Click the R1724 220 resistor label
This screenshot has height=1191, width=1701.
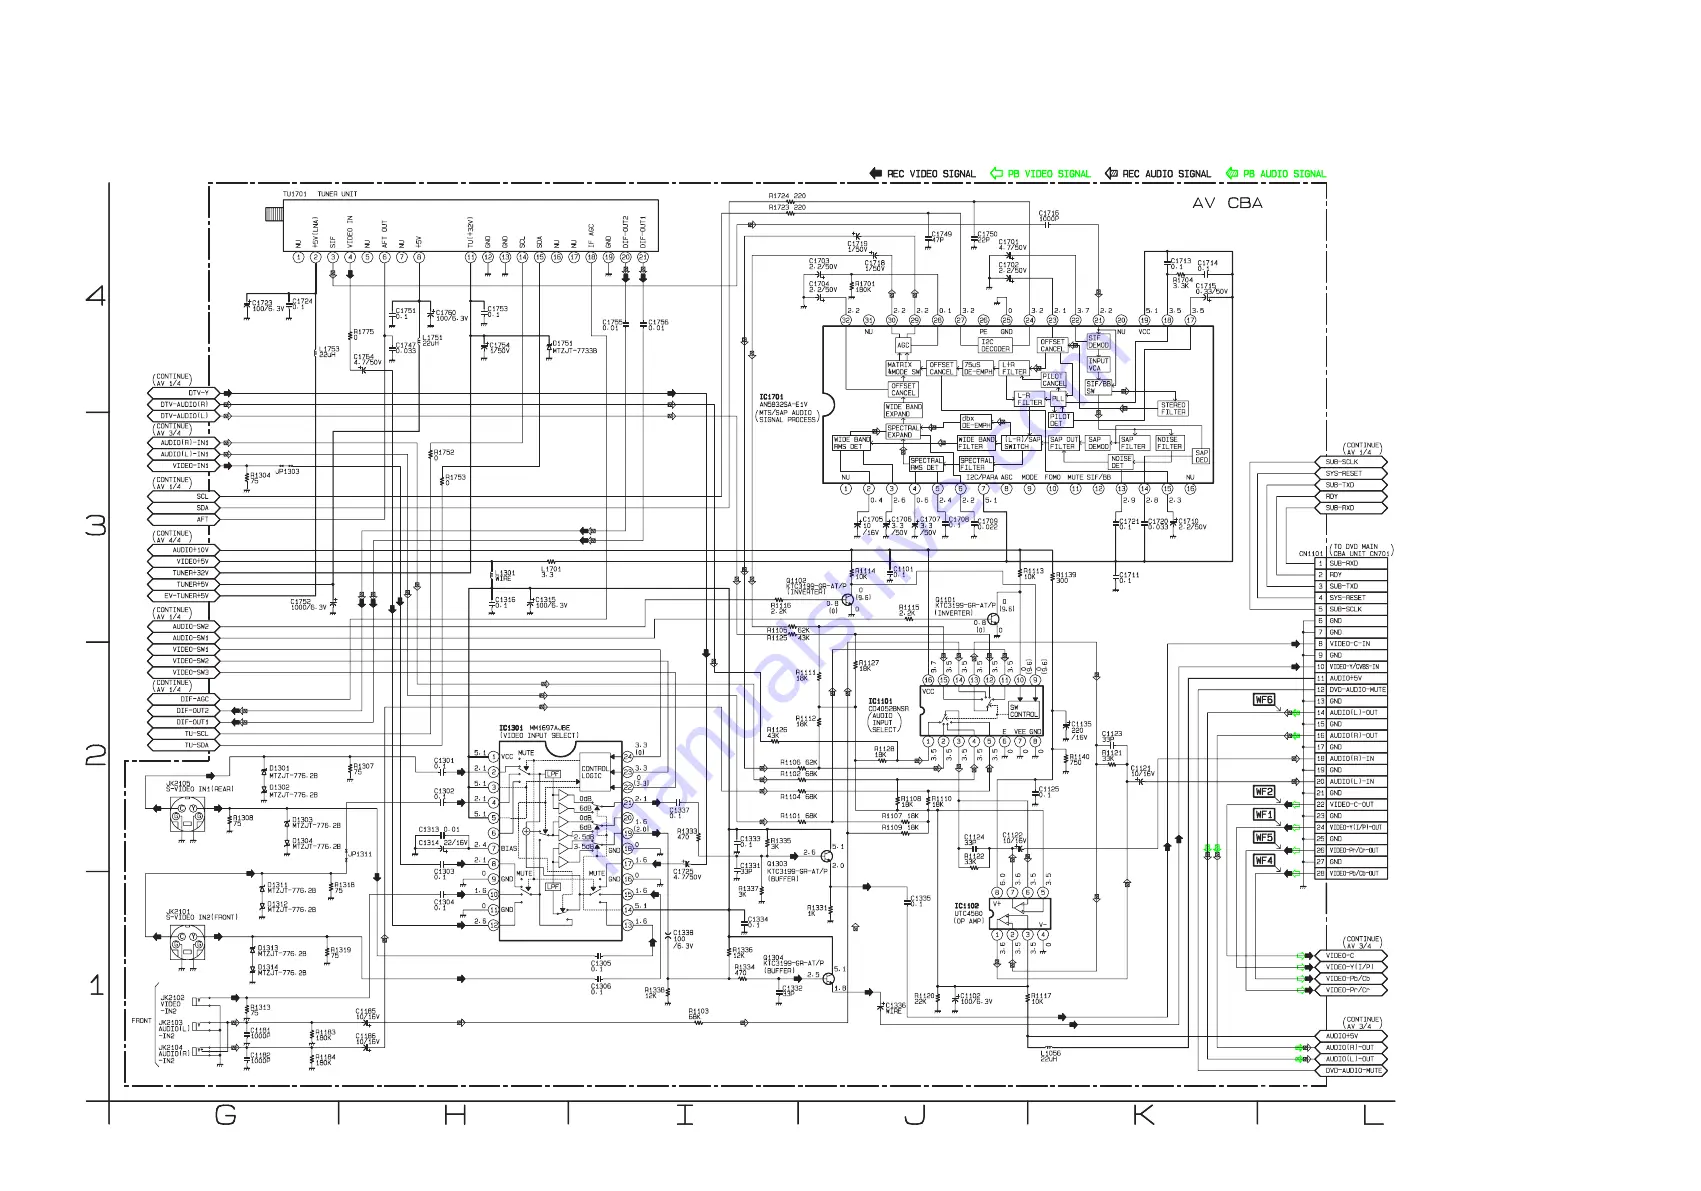click(787, 196)
